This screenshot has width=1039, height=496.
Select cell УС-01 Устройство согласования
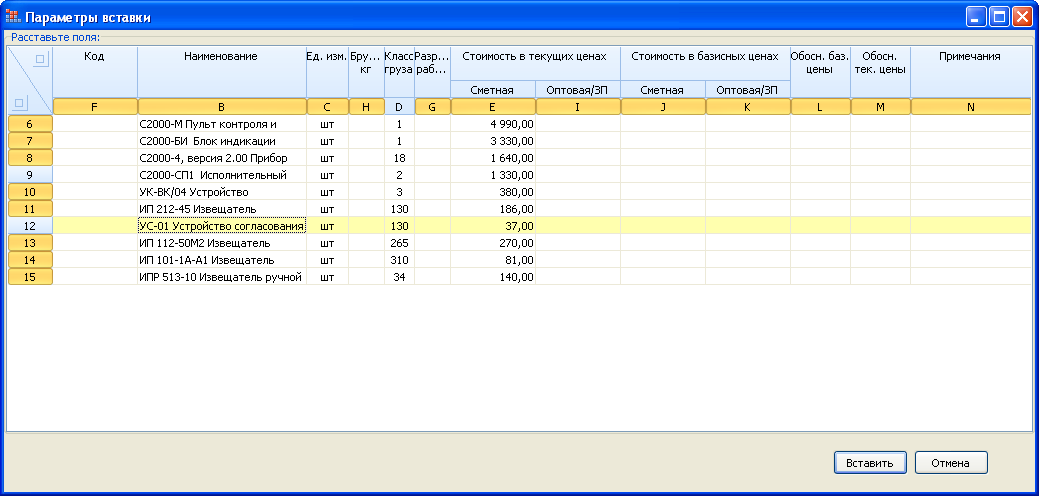pos(222,226)
